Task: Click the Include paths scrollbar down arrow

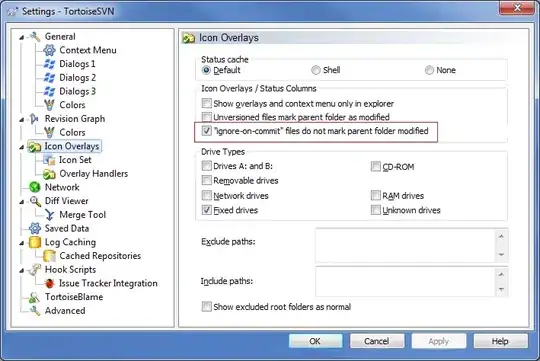Action: click(501, 289)
